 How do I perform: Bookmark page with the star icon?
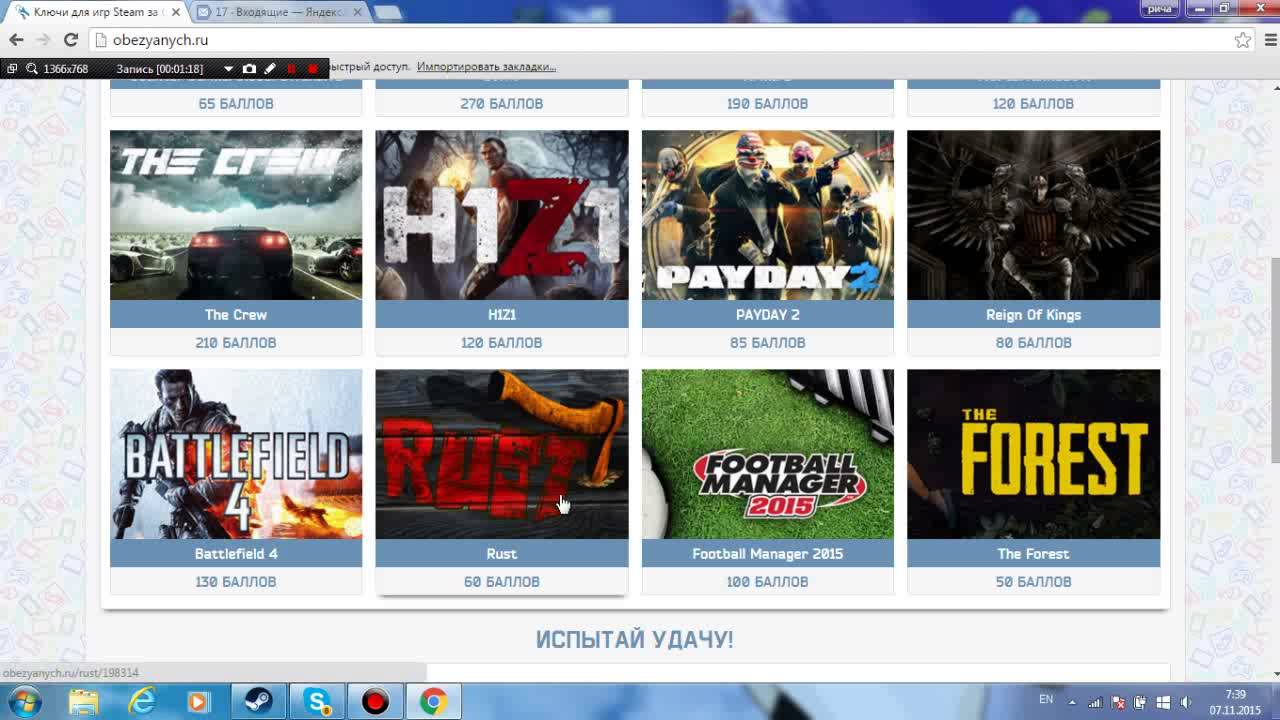tap(1242, 40)
